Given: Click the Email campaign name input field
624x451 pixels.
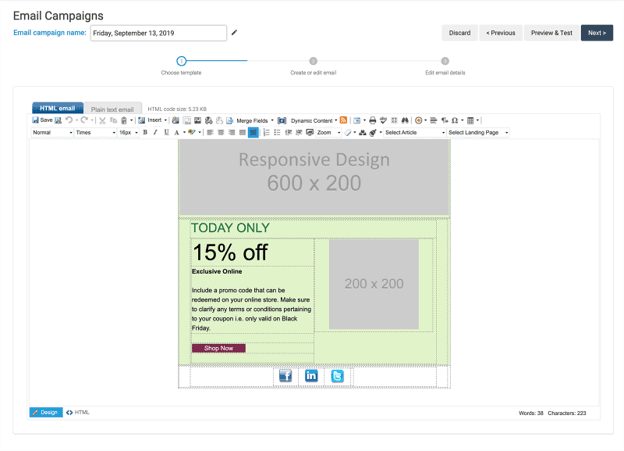Looking at the screenshot, I should coord(158,33).
